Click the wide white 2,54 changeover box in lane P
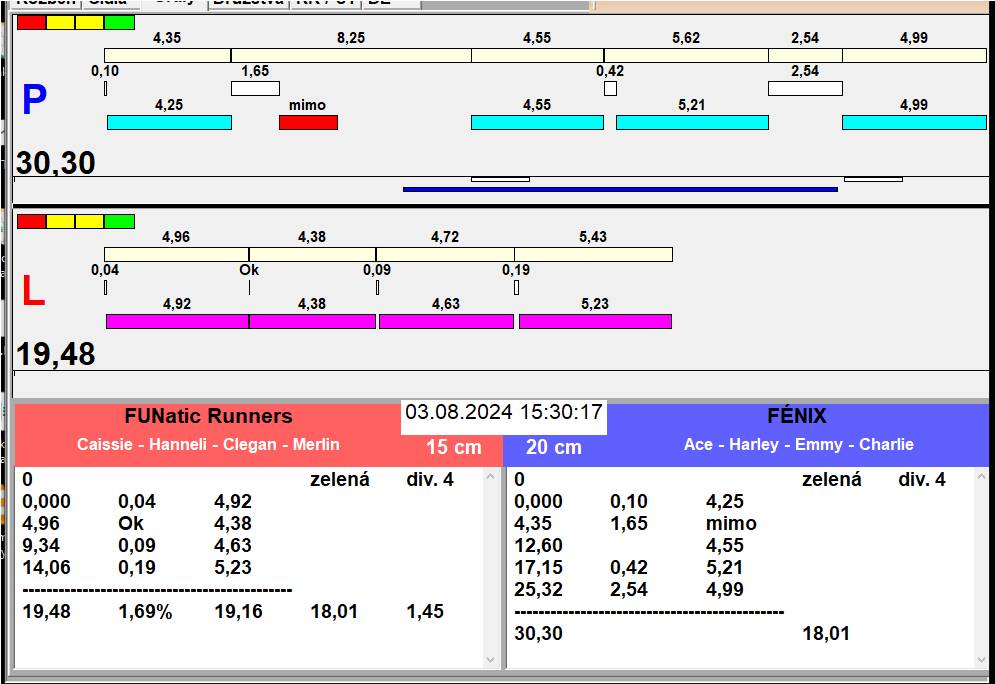The width and height of the screenshot is (995, 684). 805,88
